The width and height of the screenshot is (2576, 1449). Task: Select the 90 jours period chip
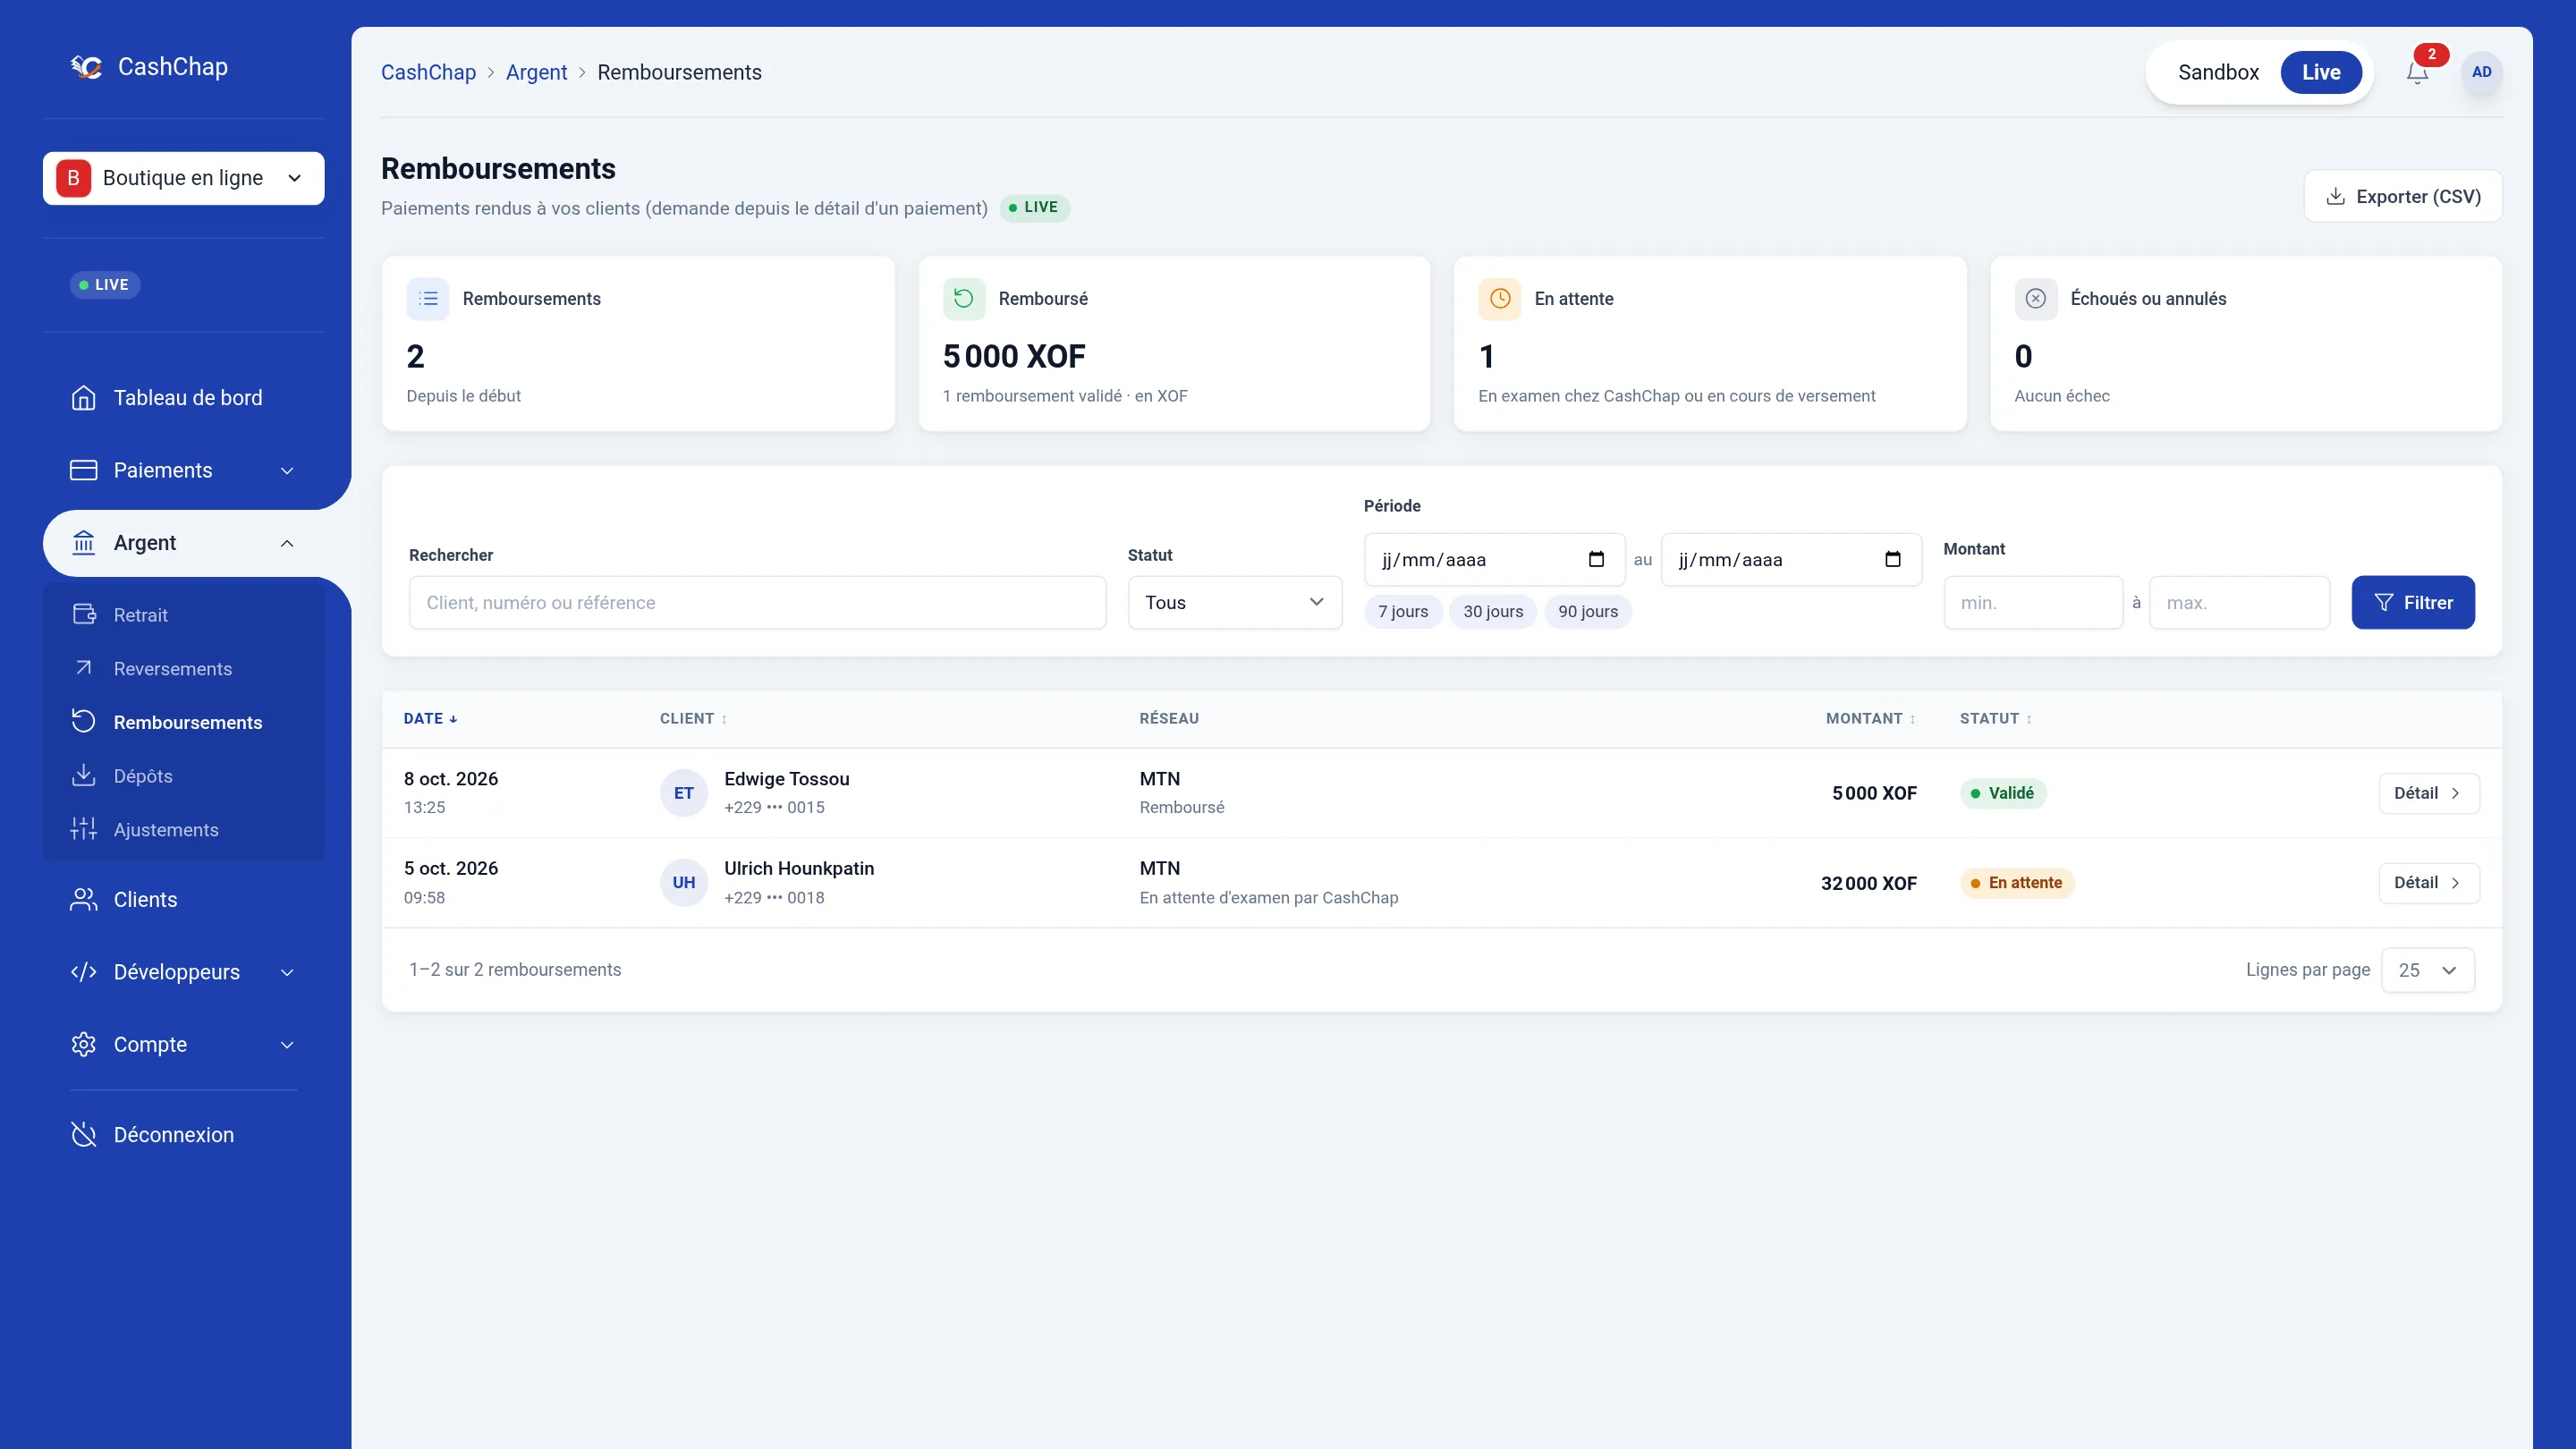pyautogui.click(x=1588, y=612)
